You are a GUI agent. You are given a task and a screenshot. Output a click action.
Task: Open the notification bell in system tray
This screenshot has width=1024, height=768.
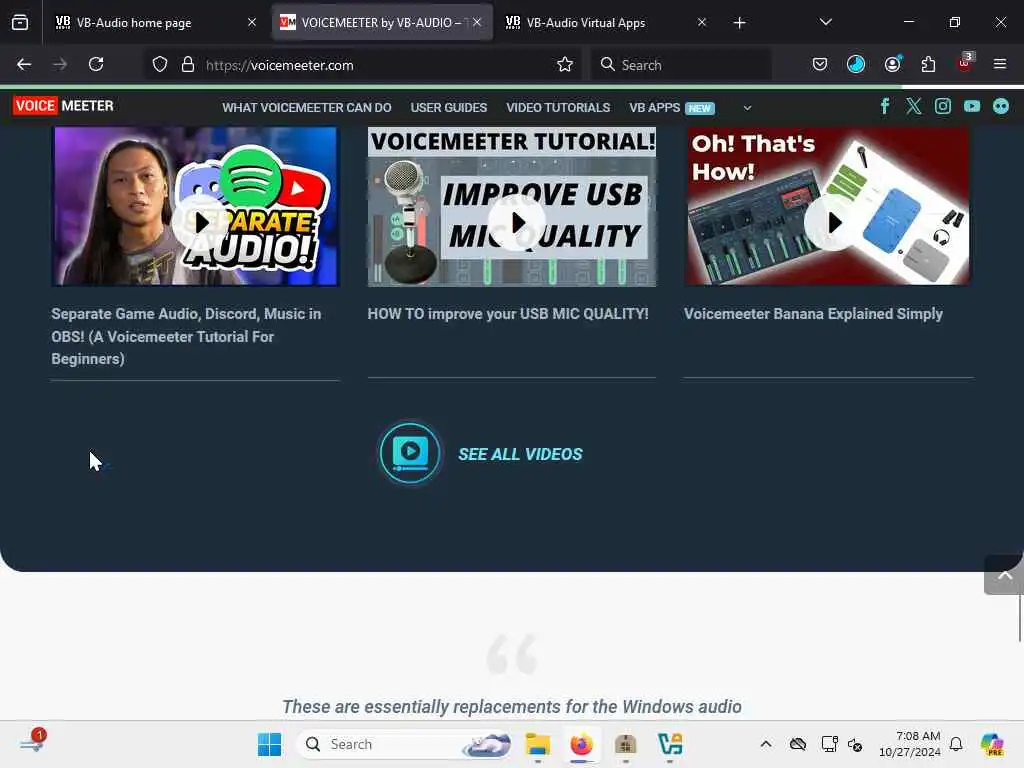coord(956,744)
